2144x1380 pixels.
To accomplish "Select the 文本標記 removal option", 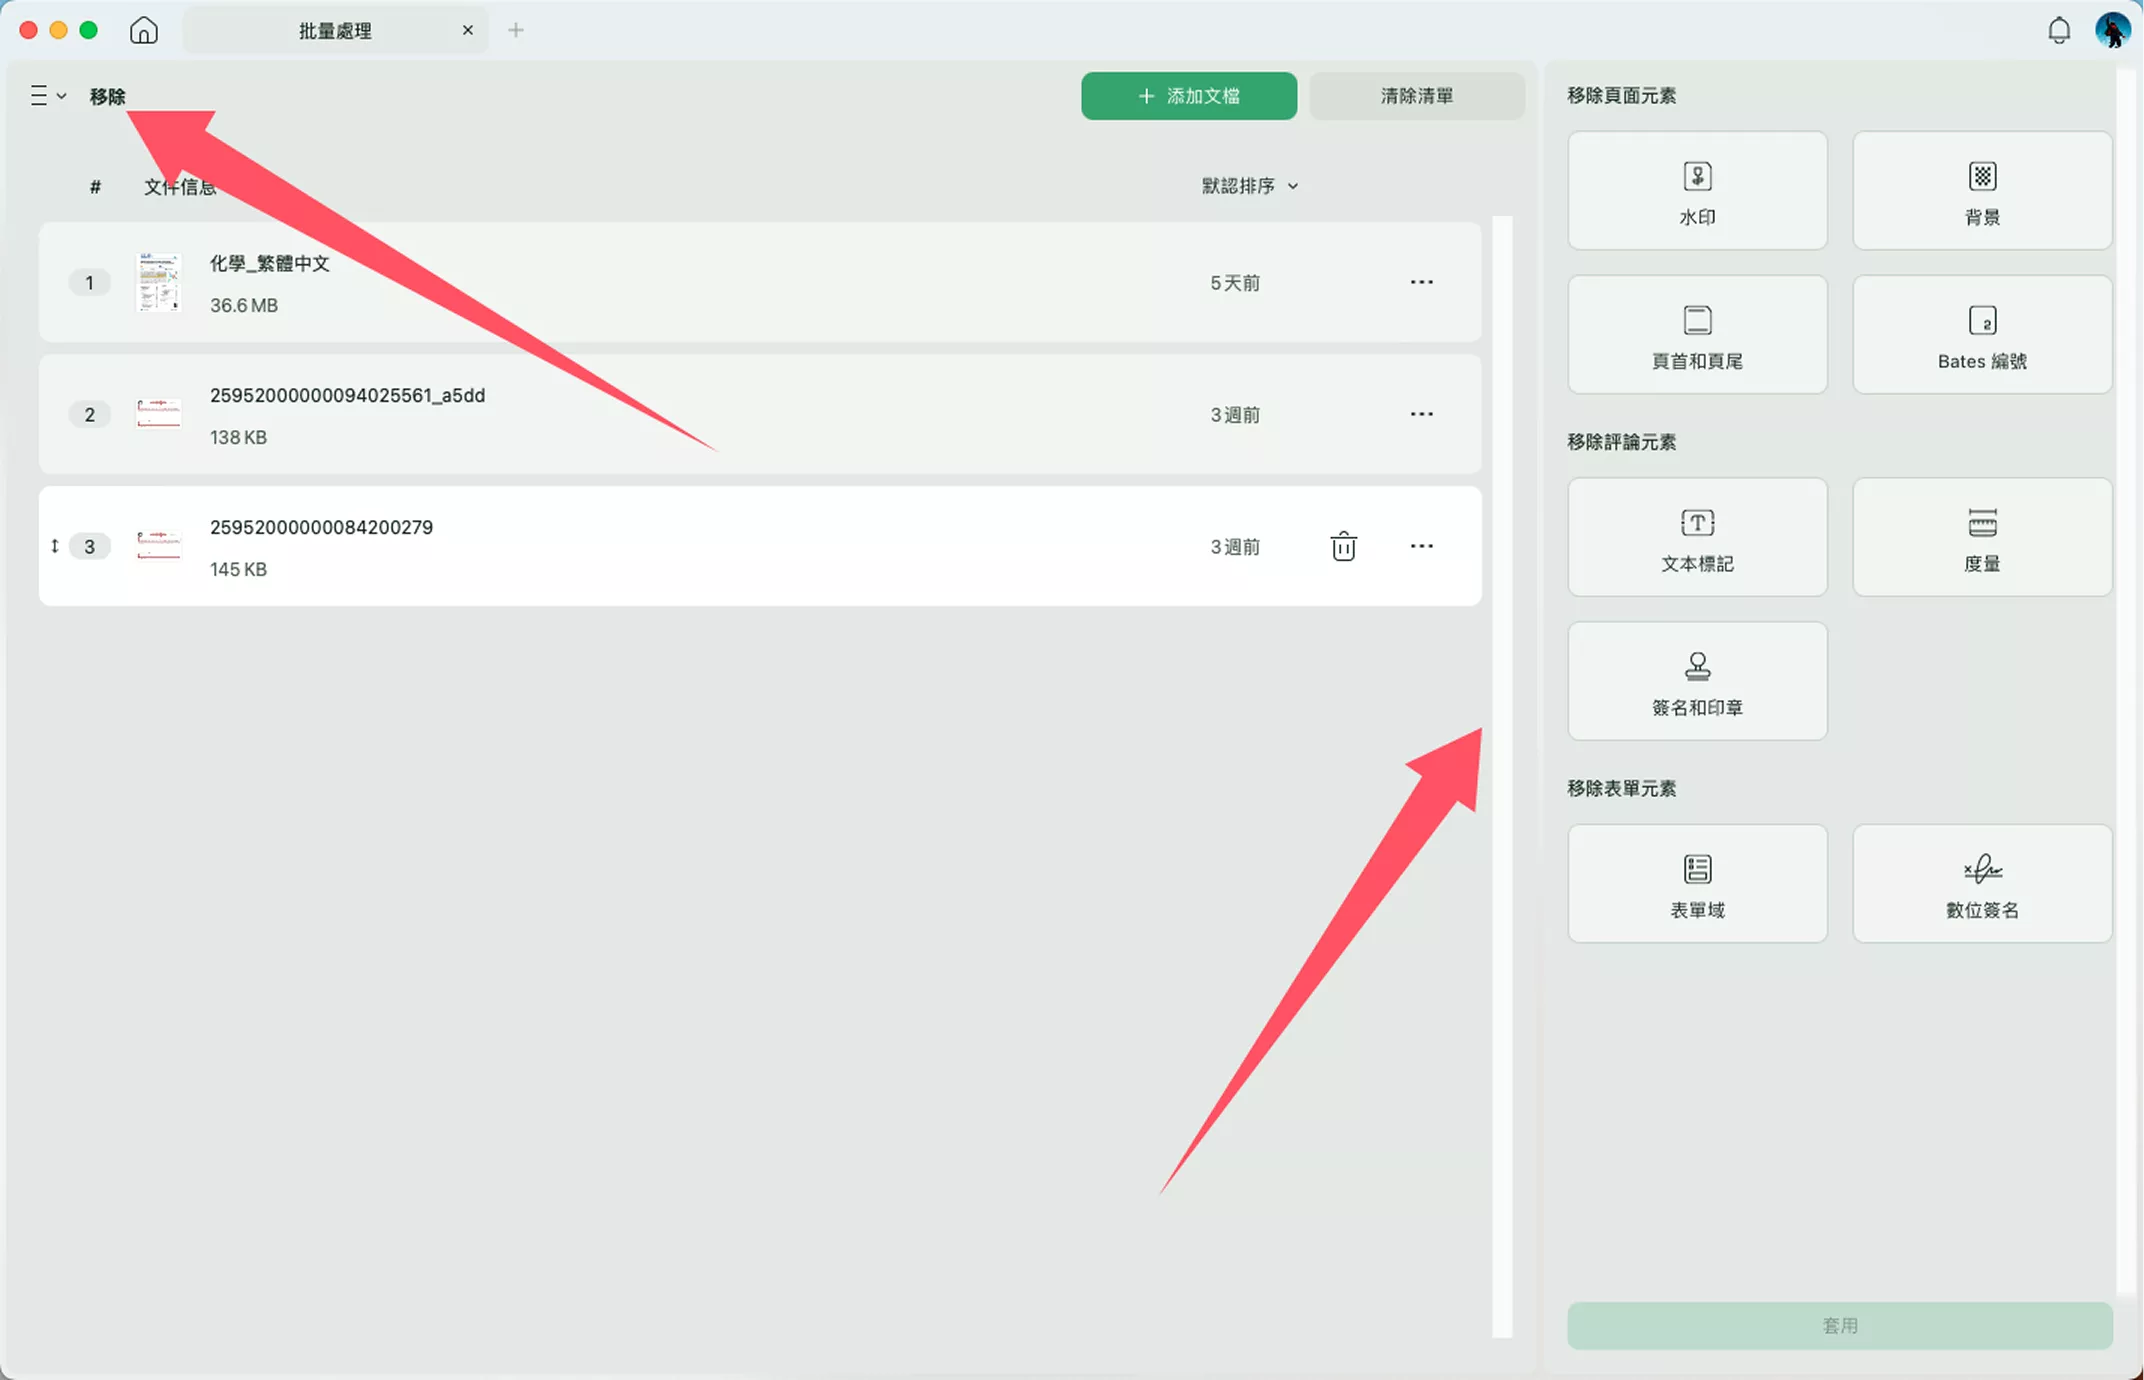I will (1697, 538).
